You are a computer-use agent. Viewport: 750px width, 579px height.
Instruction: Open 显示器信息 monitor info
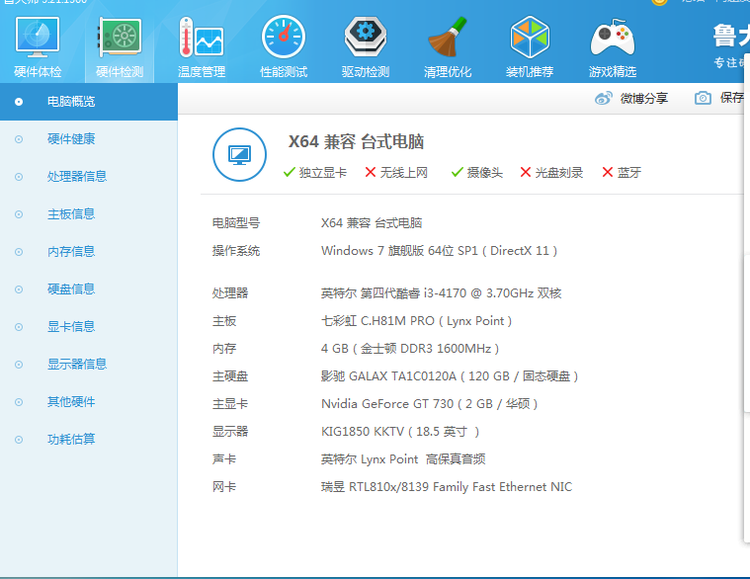pos(76,364)
